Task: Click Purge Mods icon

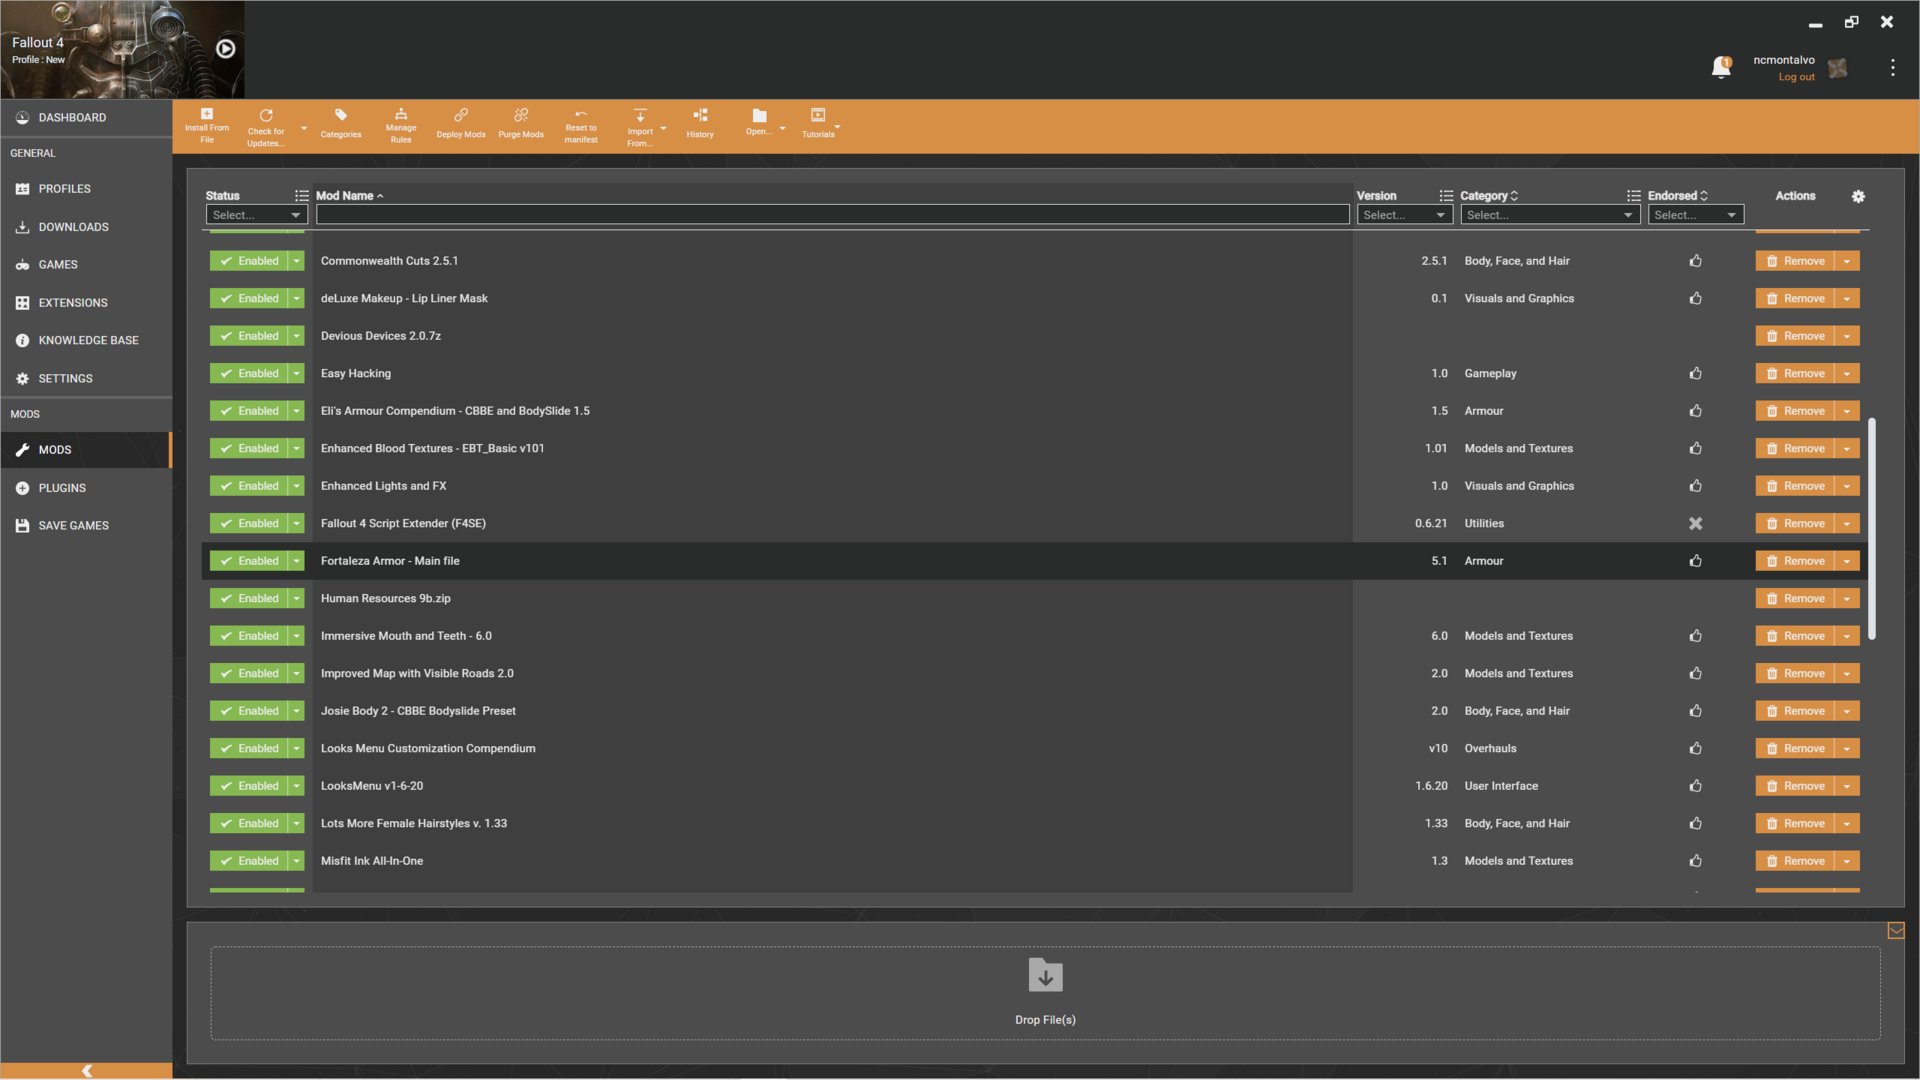Action: (521, 124)
